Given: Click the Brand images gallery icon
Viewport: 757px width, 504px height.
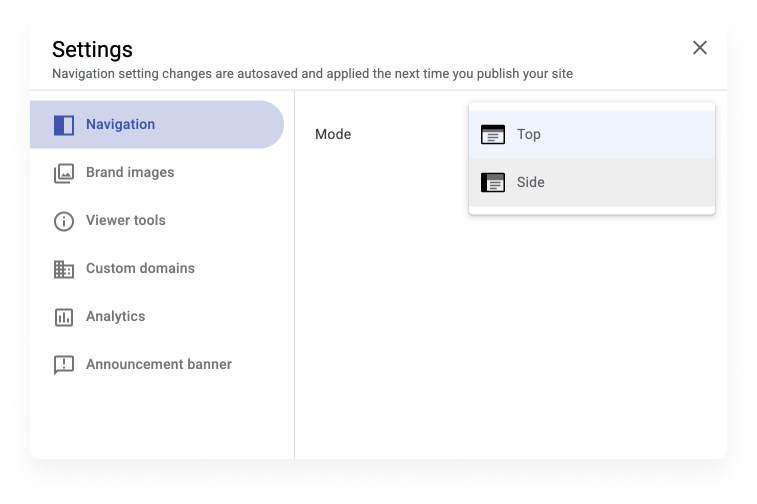Looking at the screenshot, I should point(64,173).
